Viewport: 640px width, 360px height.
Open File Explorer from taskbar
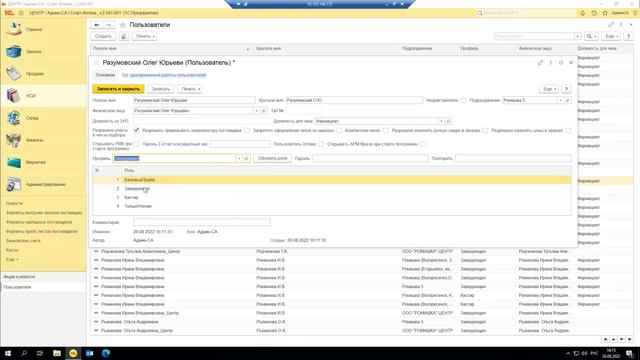pyautogui.click(x=57, y=353)
